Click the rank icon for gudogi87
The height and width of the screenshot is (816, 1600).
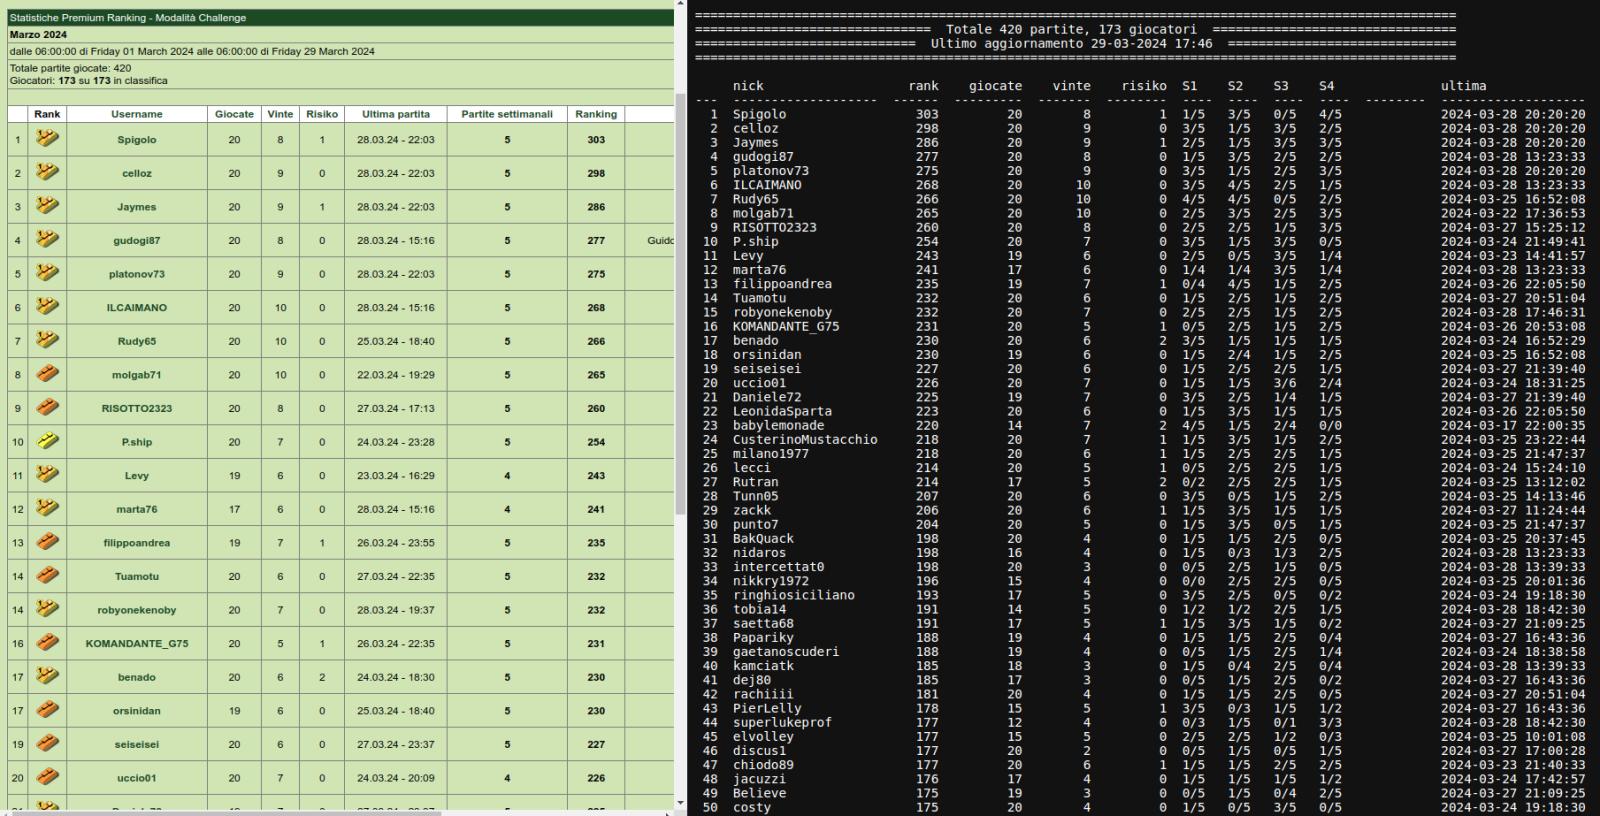coord(47,240)
